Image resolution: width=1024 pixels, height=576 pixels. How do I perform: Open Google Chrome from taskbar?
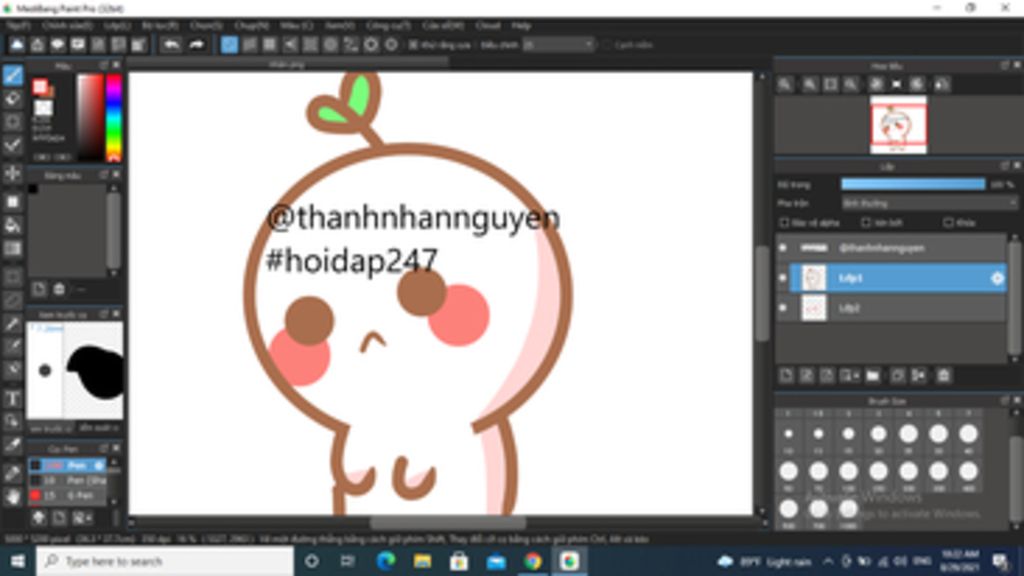click(532, 561)
